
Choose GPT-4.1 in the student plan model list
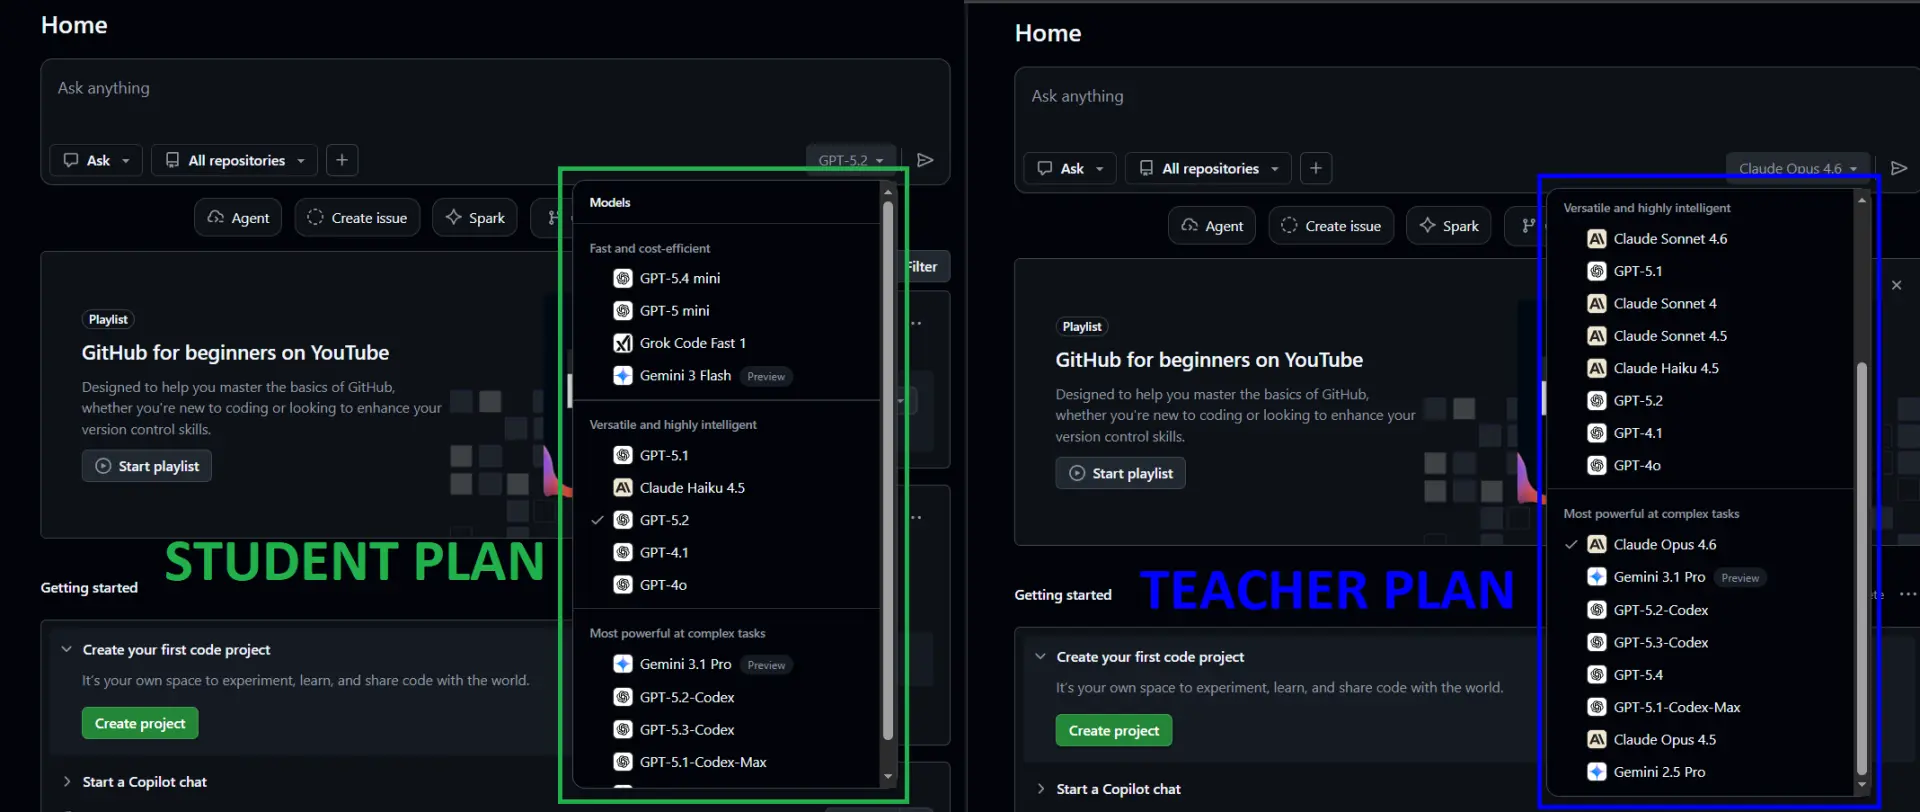(728, 552)
